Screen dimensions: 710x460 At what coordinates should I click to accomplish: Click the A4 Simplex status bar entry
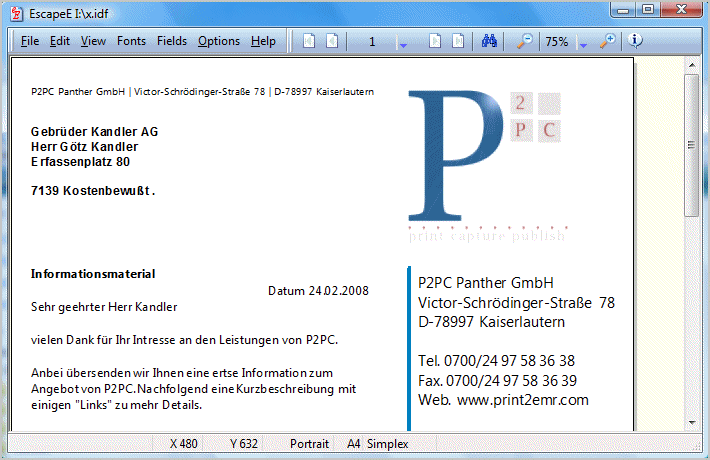pyautogui.click(x=378, y=444)
